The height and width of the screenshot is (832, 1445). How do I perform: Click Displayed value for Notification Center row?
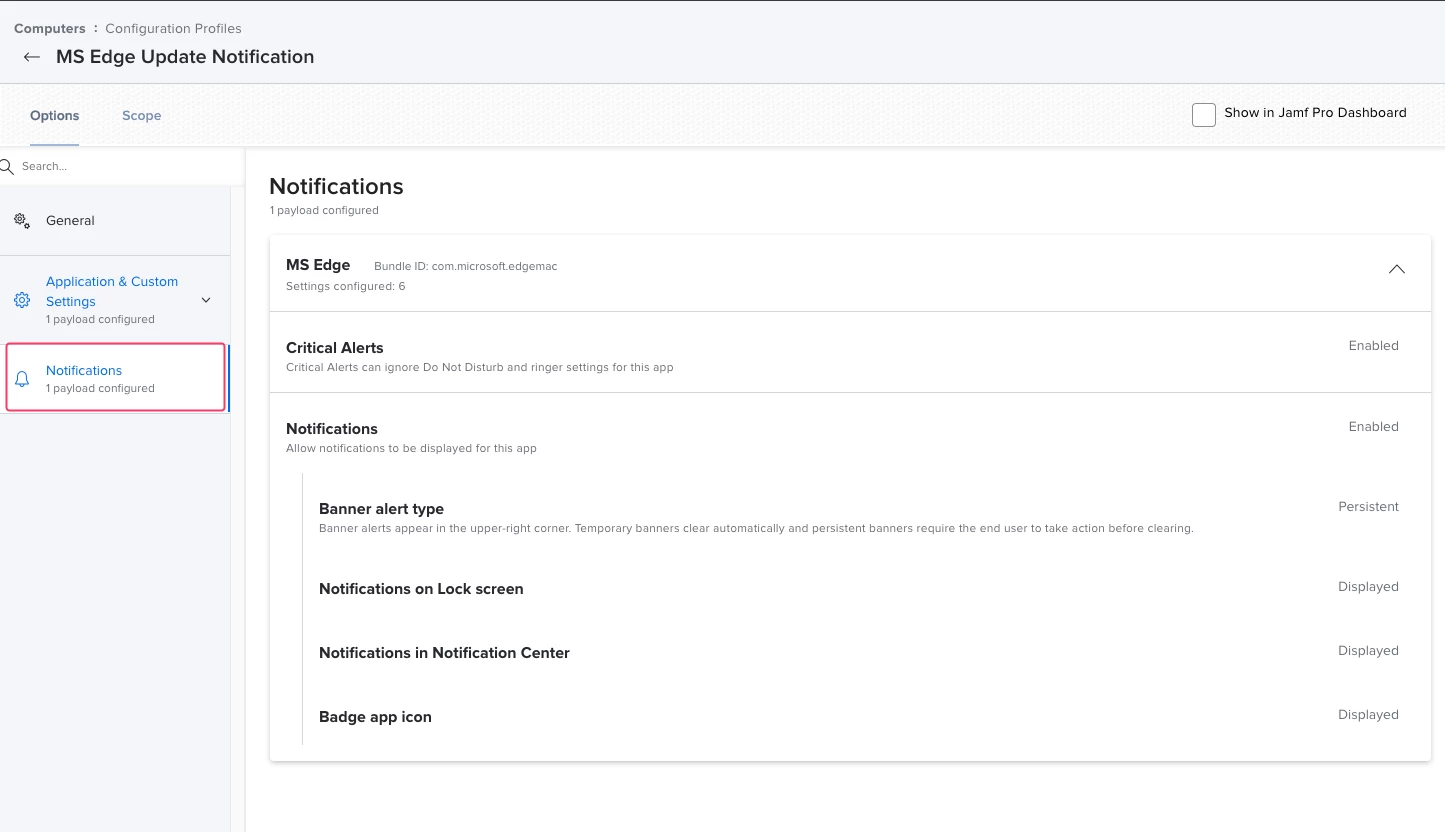tap(1368, 651)
